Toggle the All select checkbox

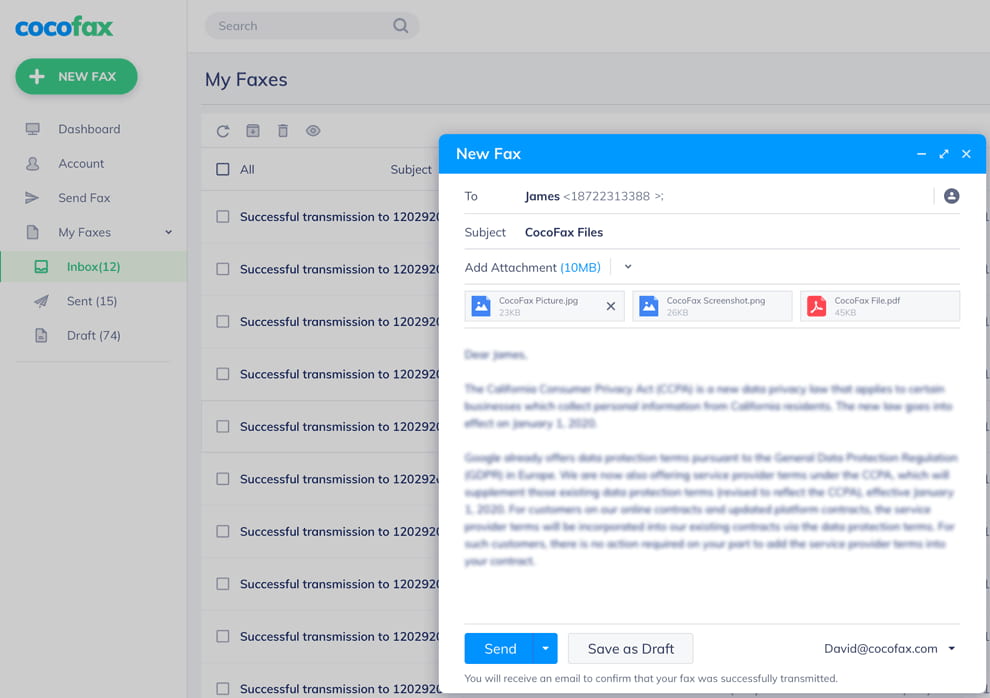pyautogui.click(x=223, y=169)
